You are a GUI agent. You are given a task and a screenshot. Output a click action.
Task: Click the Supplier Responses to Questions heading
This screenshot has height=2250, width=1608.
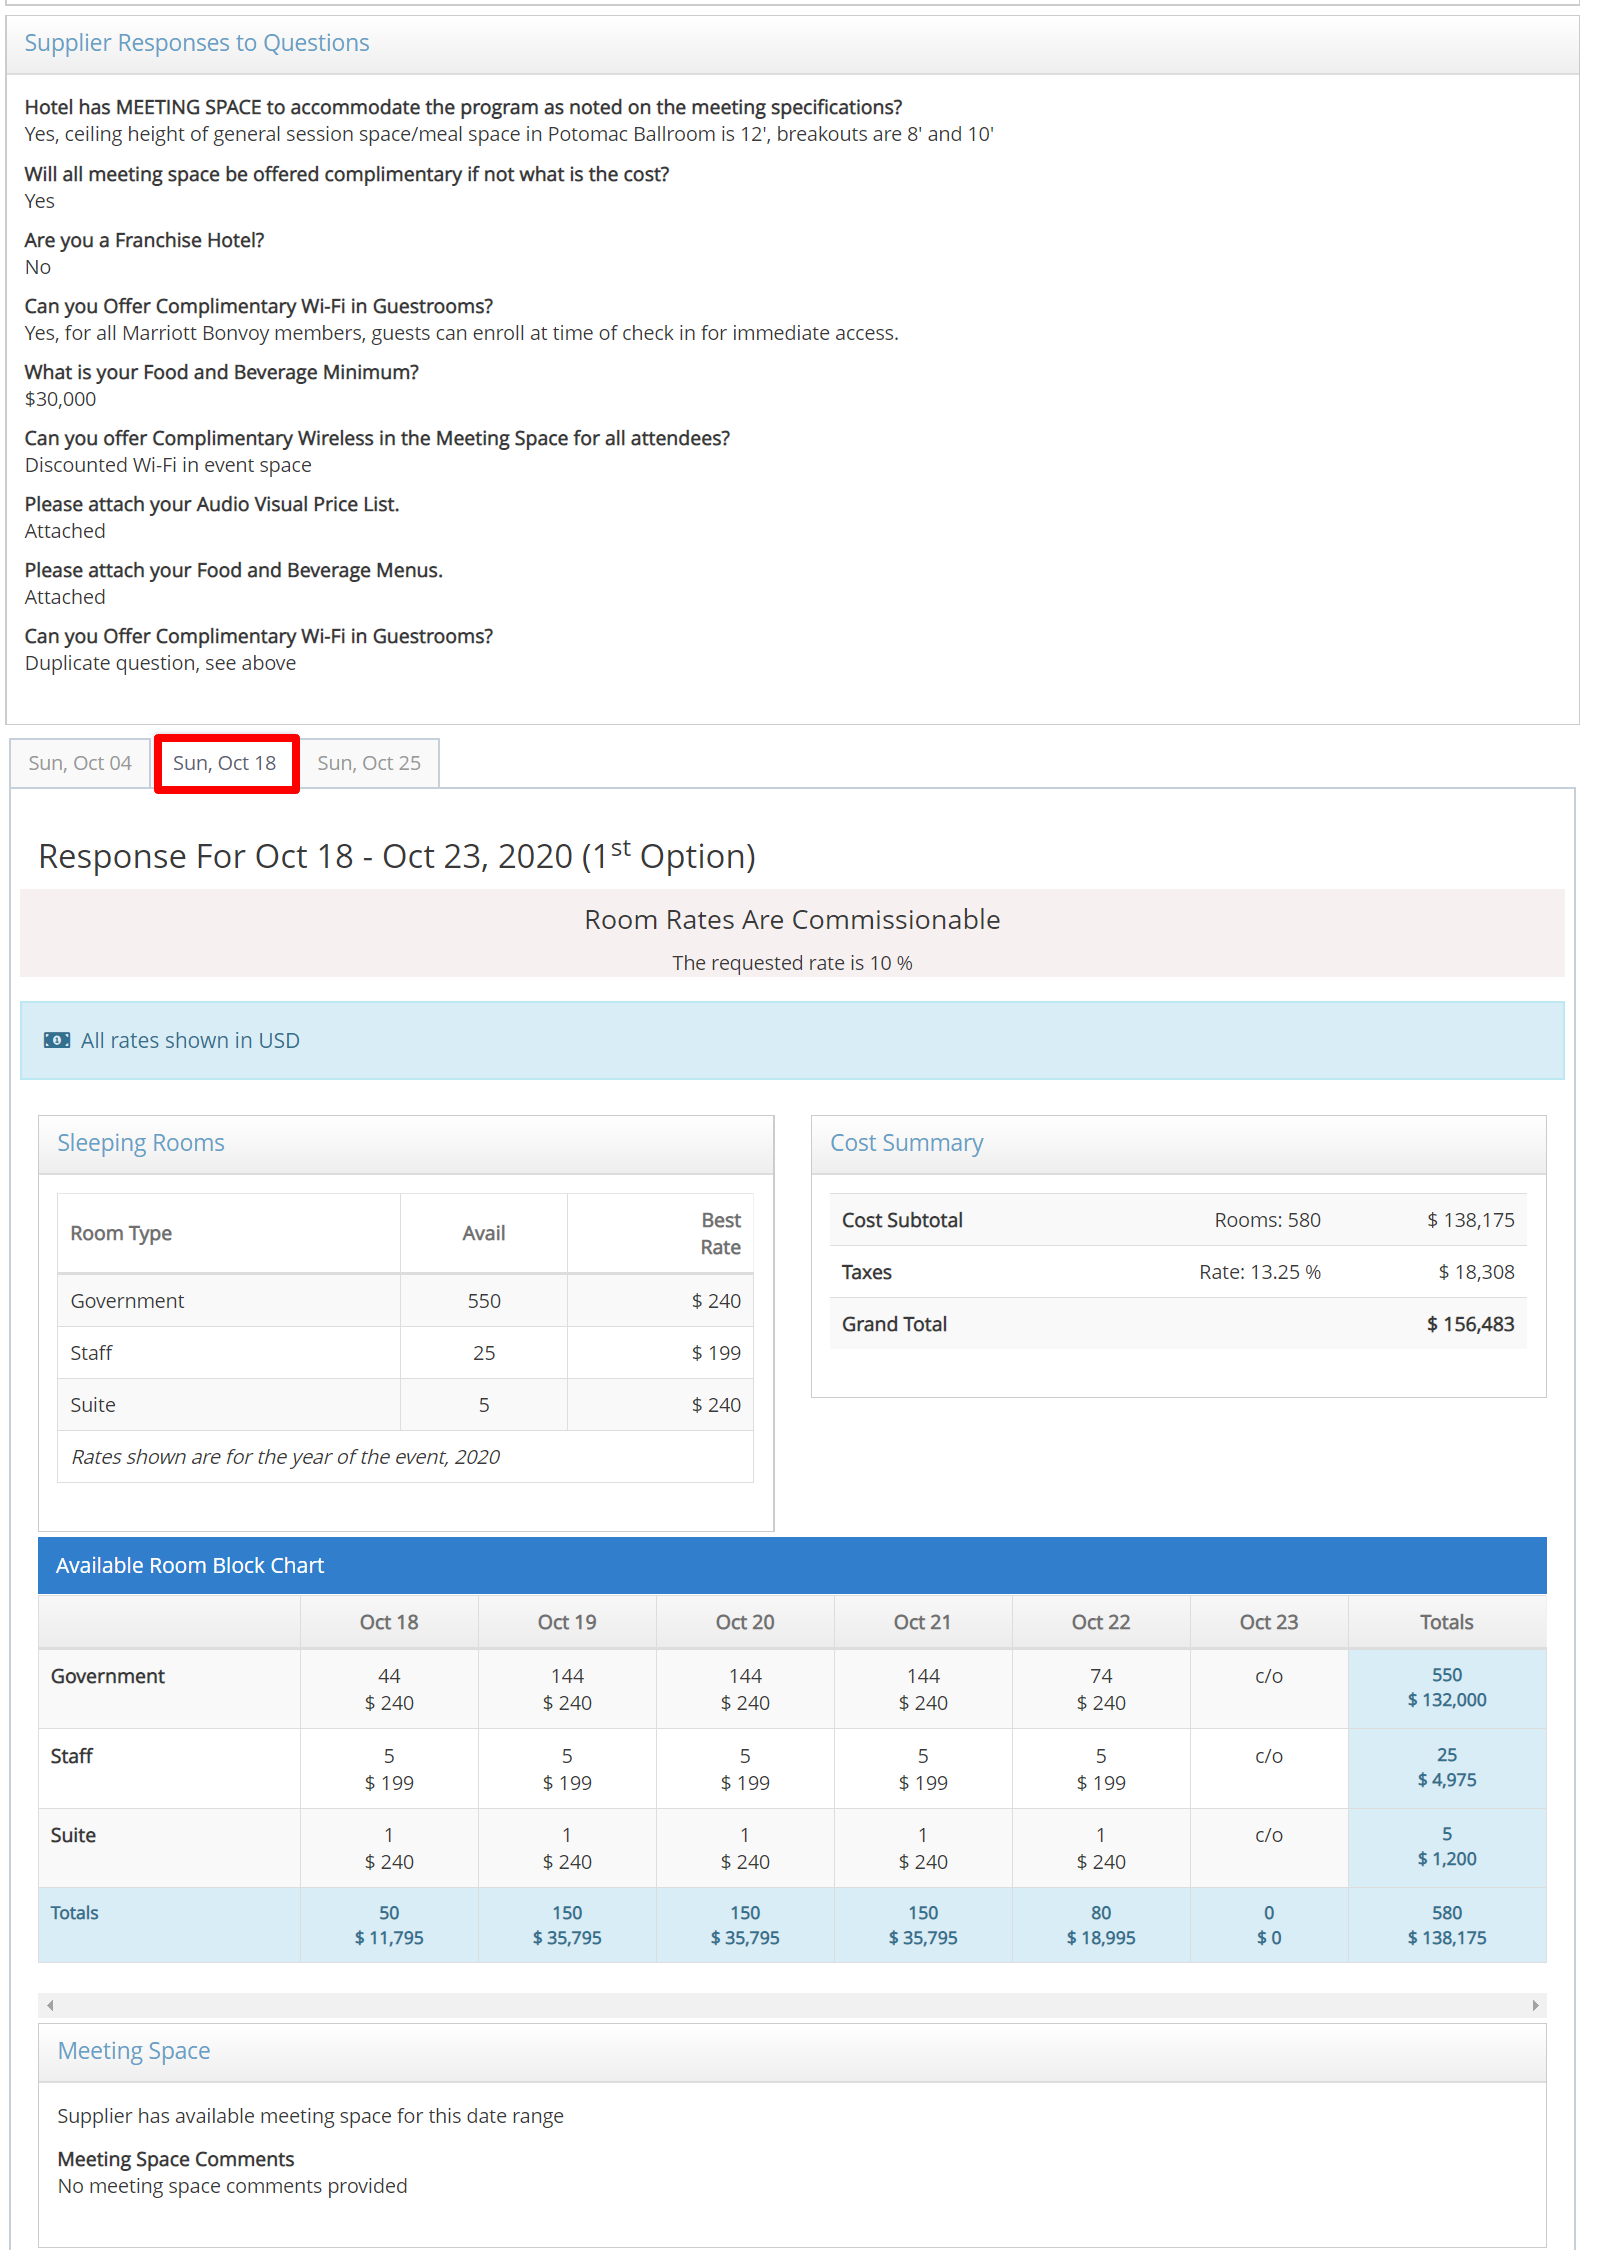[197, 43]
